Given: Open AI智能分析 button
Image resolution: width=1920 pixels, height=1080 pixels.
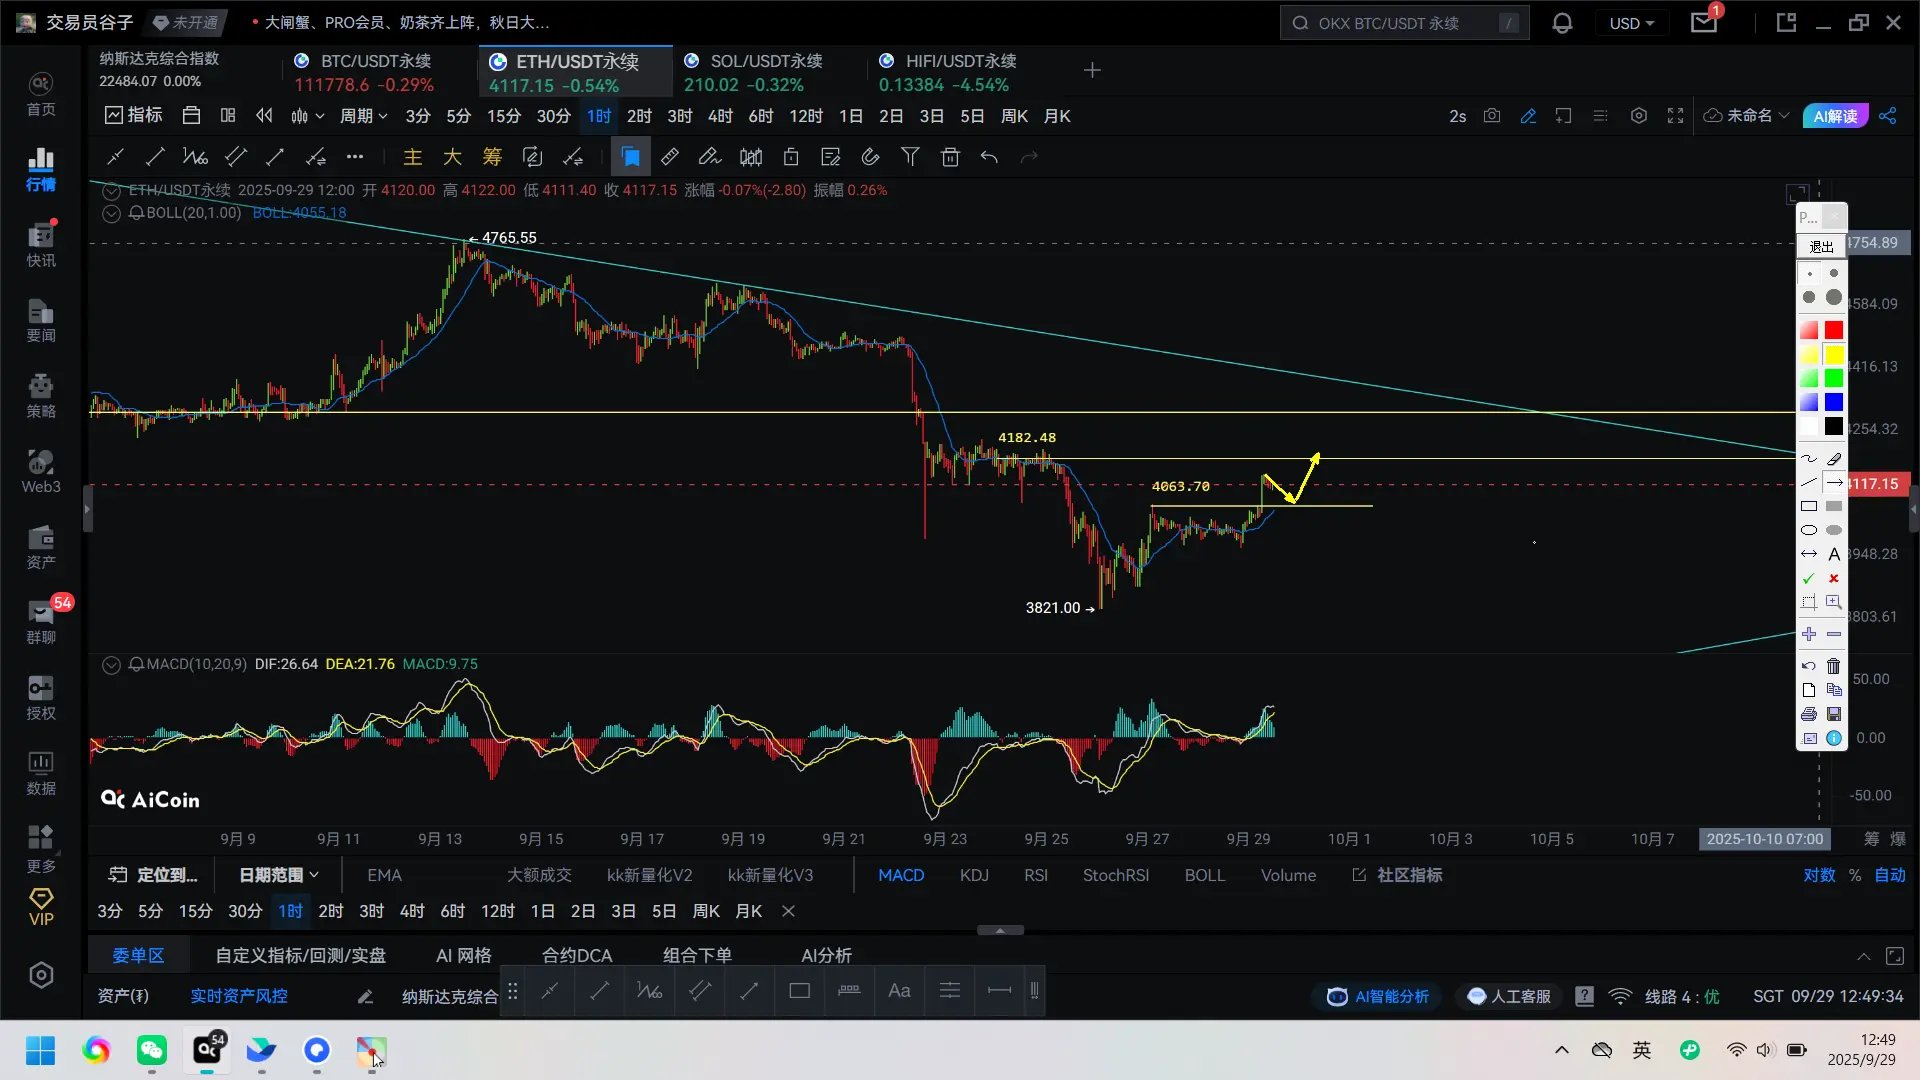Looking at the screenshot, I should click(x=1377, y=996).
